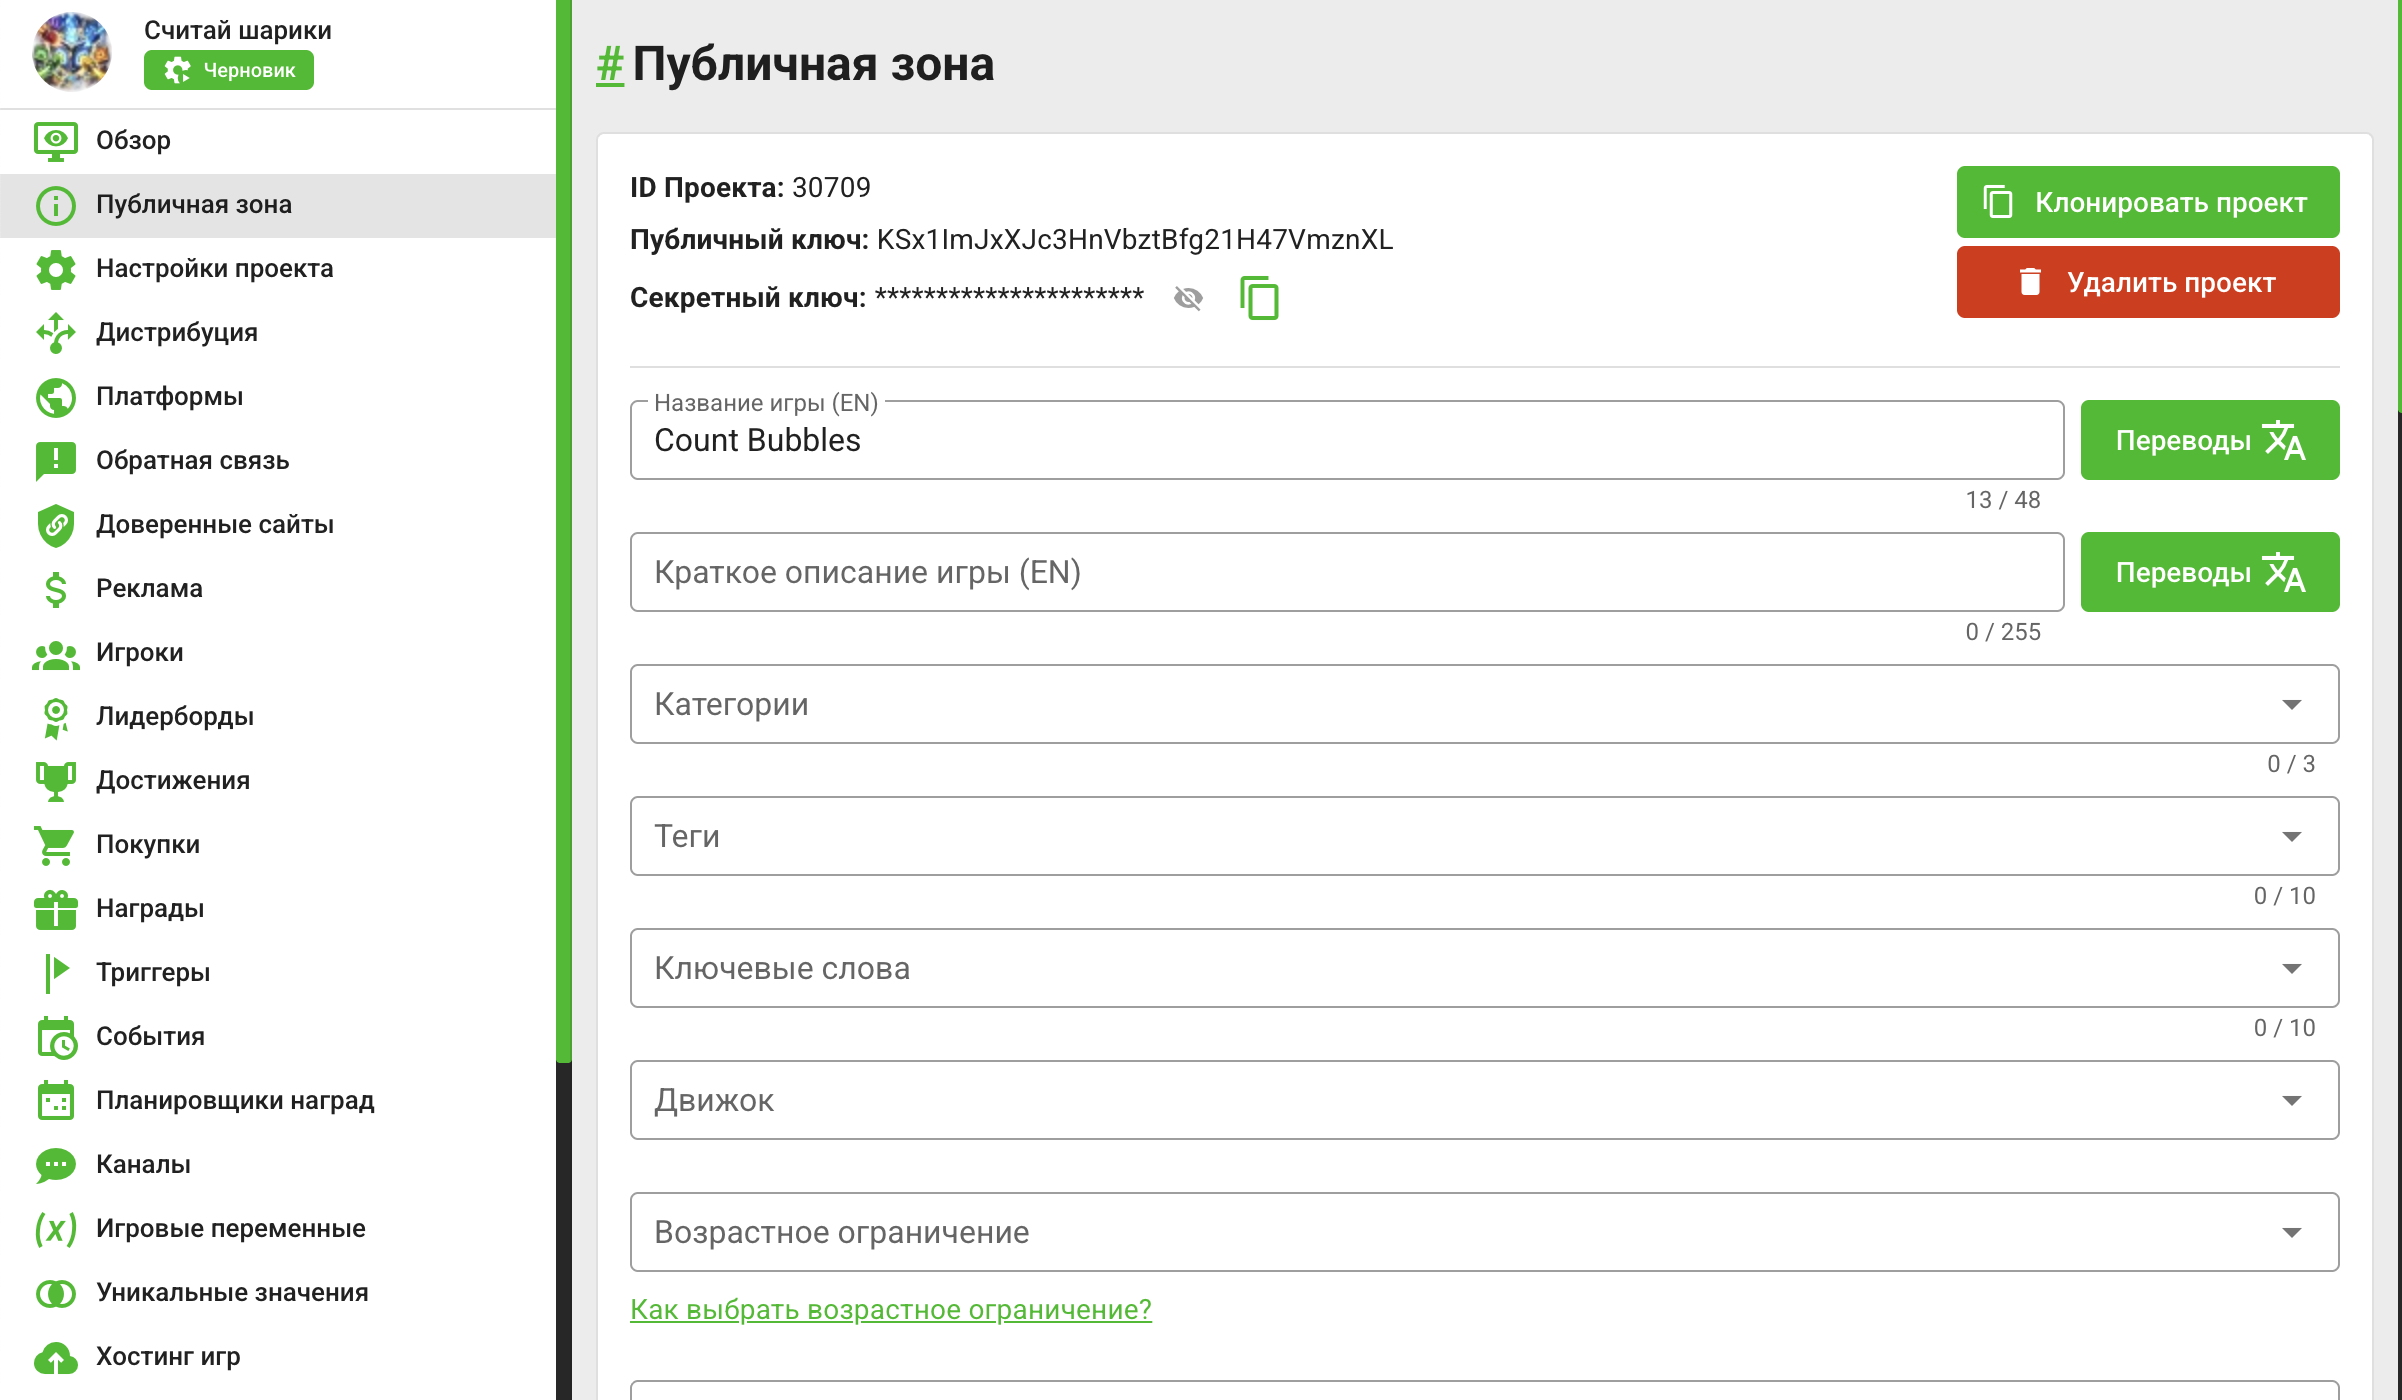This screenshot has width=2402, height=1400.
Task: Open Хостинг игр menu item
Action: [x=278, y=1357]
